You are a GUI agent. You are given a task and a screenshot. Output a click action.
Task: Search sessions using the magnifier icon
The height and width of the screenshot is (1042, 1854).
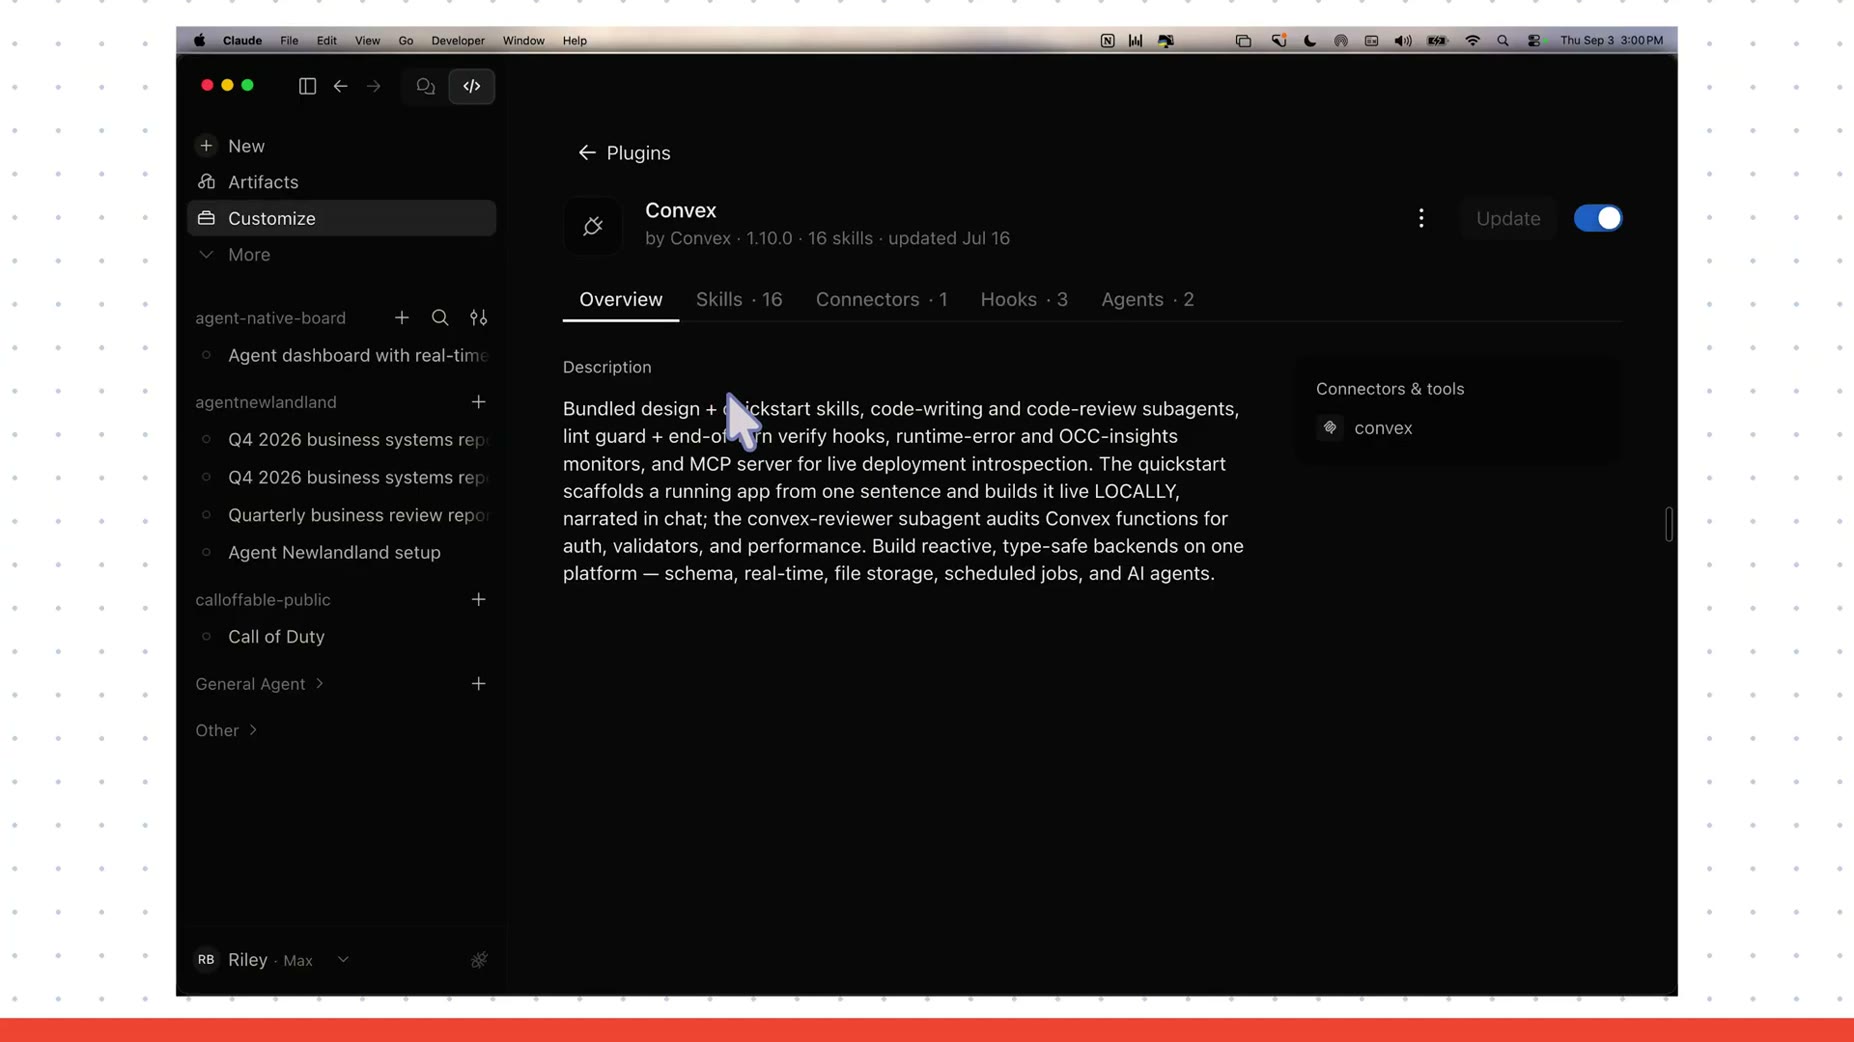(440, 318)
